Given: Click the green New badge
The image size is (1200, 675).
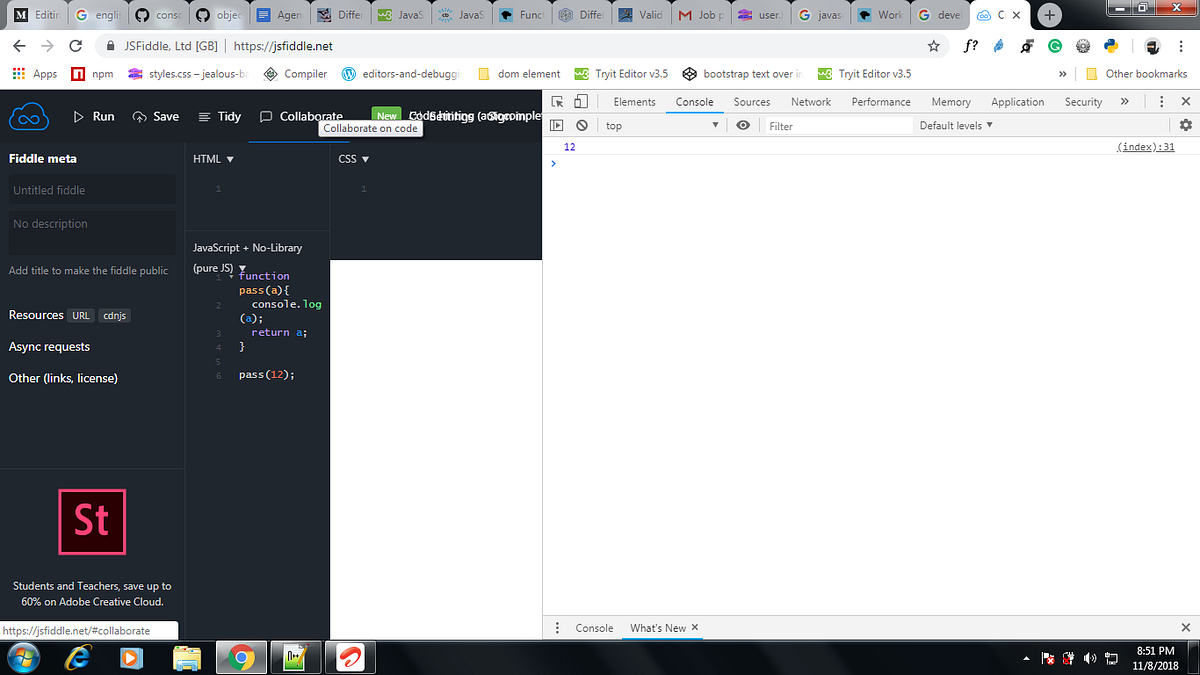Looking at the screenshot, I should coord(386,116).
